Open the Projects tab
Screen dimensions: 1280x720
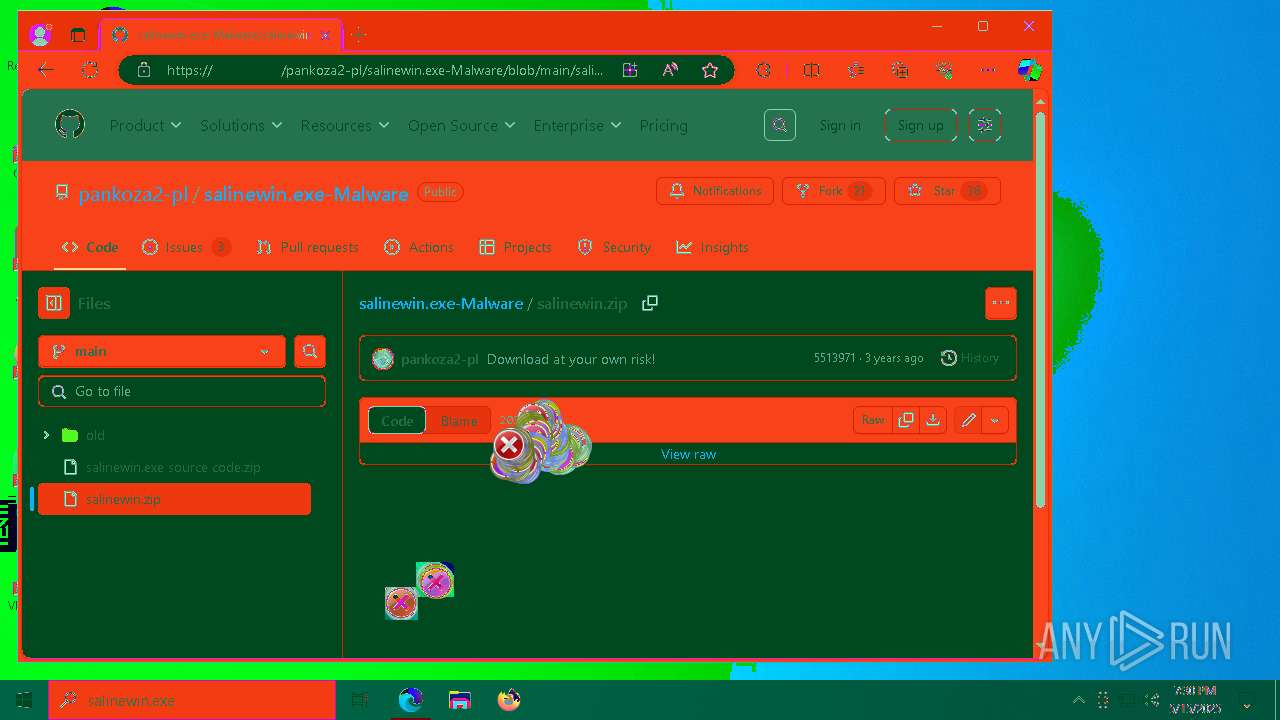click(x=516, y=247)
